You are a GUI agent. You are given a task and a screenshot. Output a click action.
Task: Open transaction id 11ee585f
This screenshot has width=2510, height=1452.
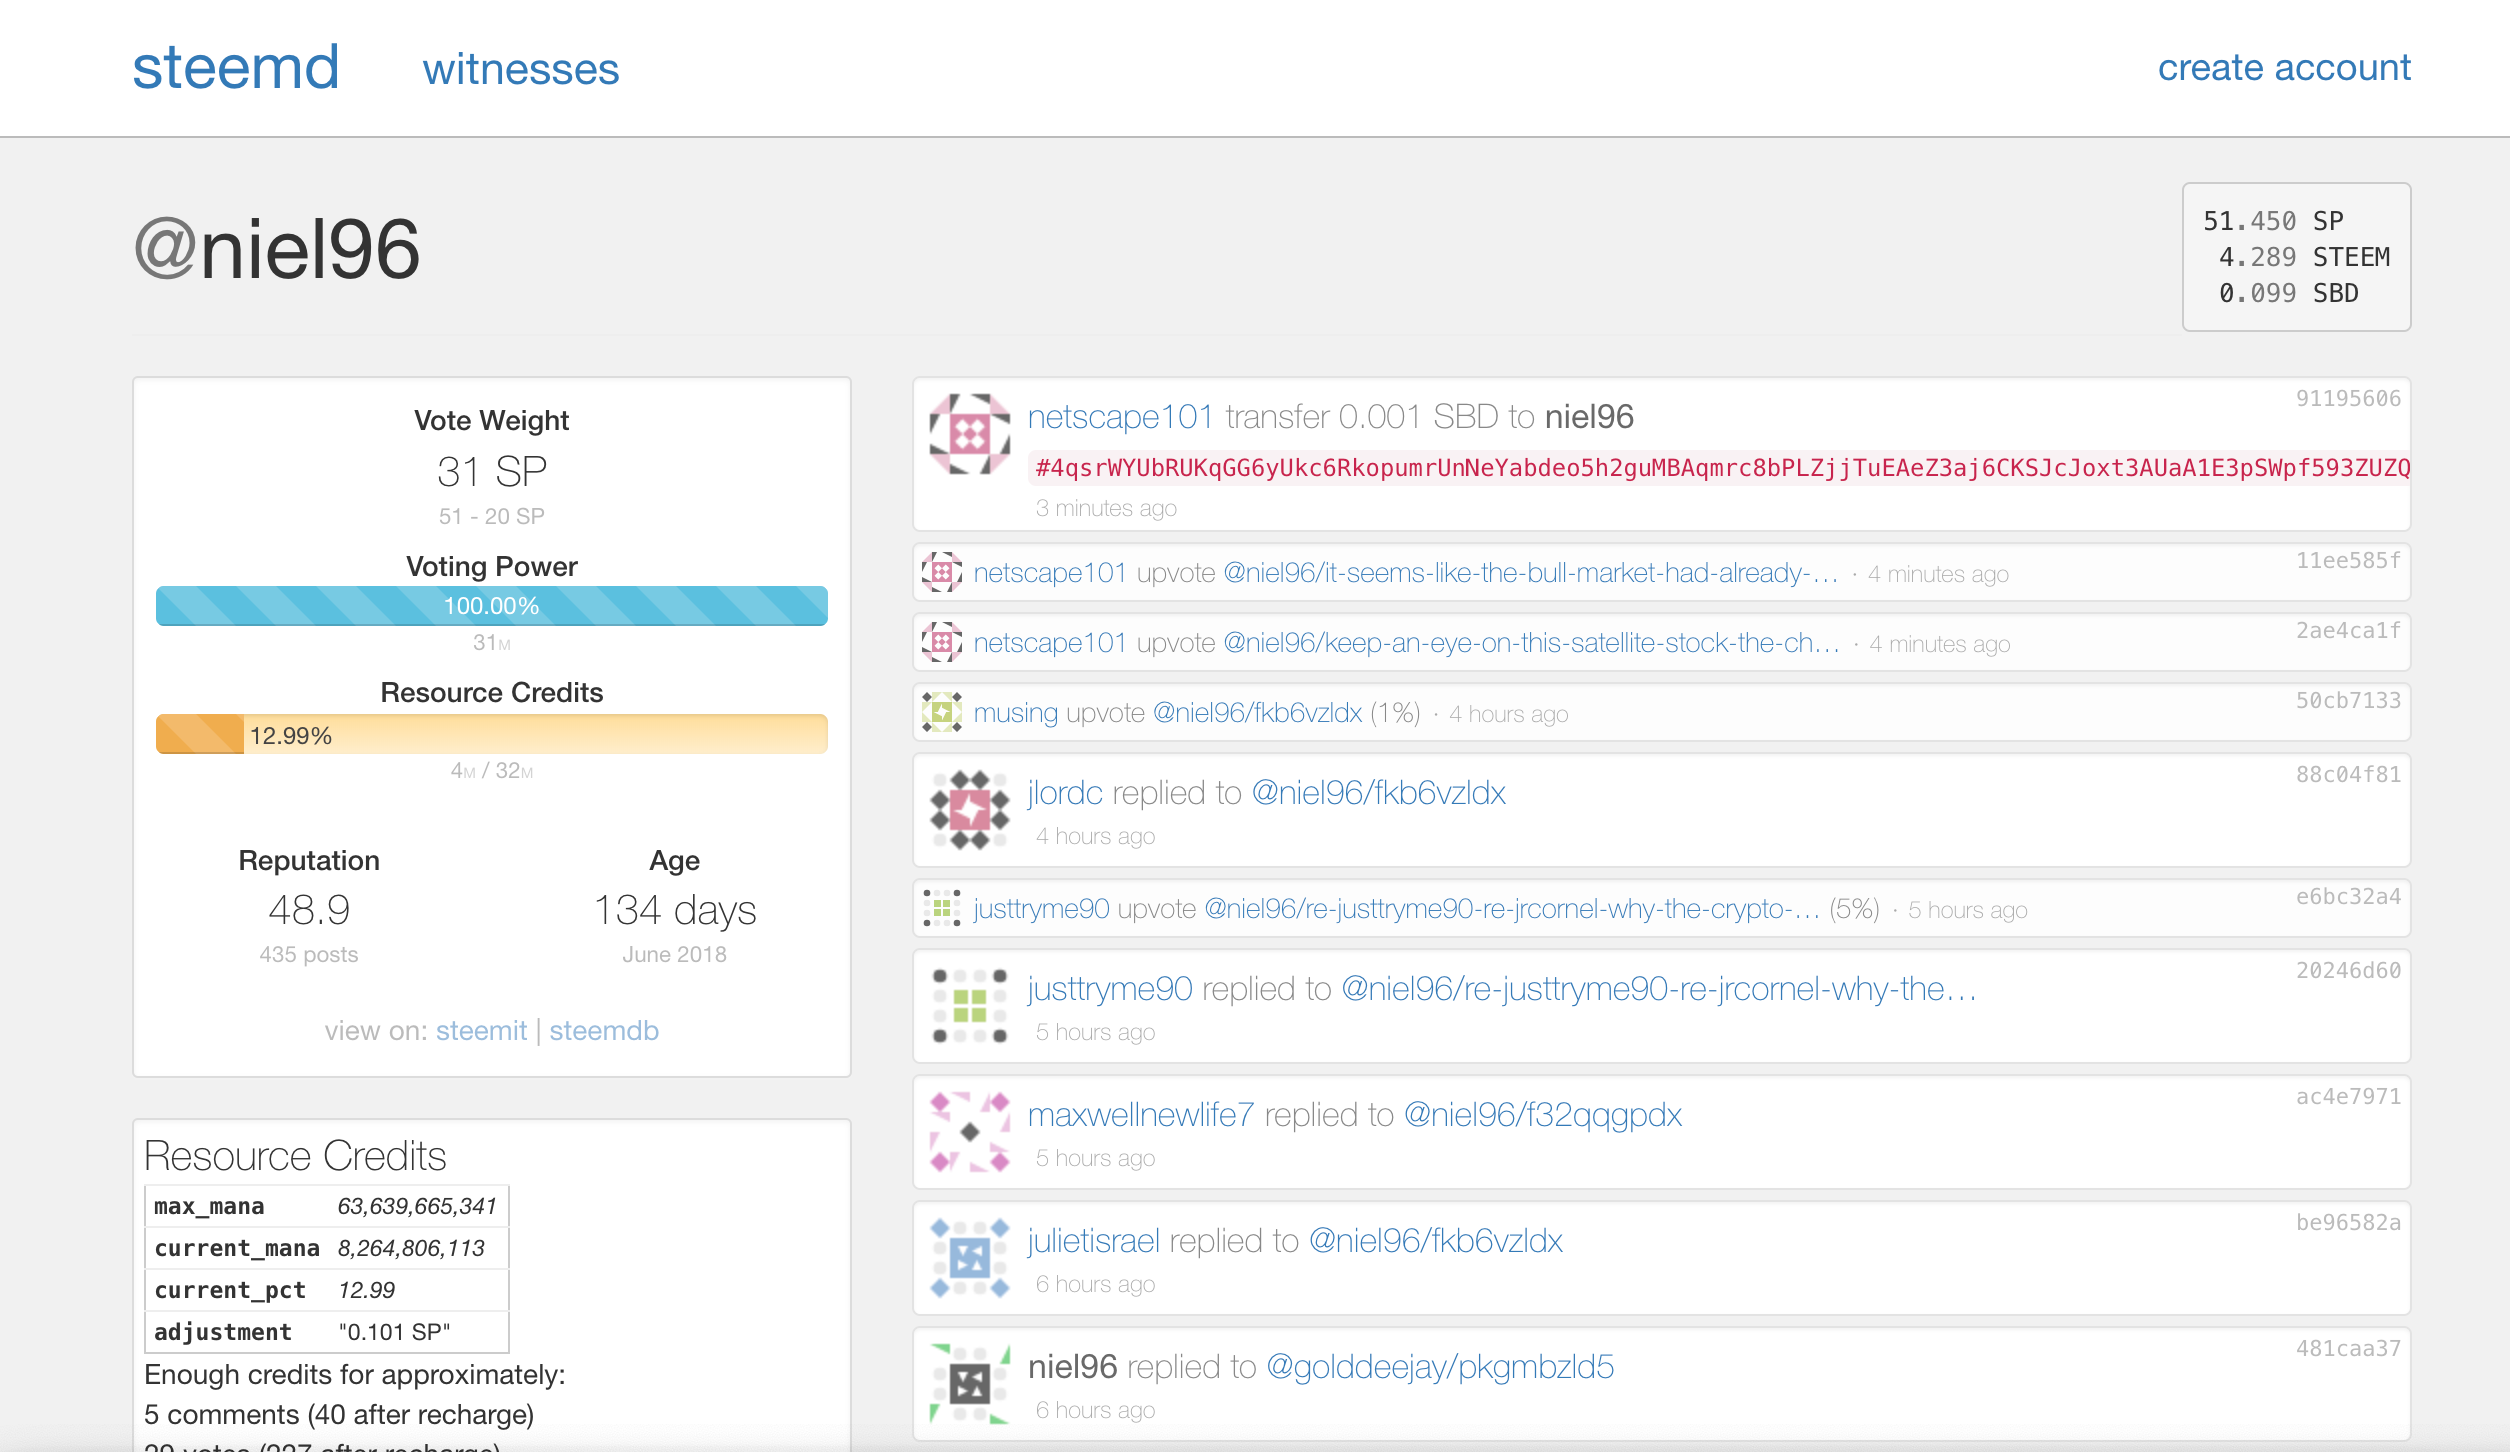[2348, 561]
